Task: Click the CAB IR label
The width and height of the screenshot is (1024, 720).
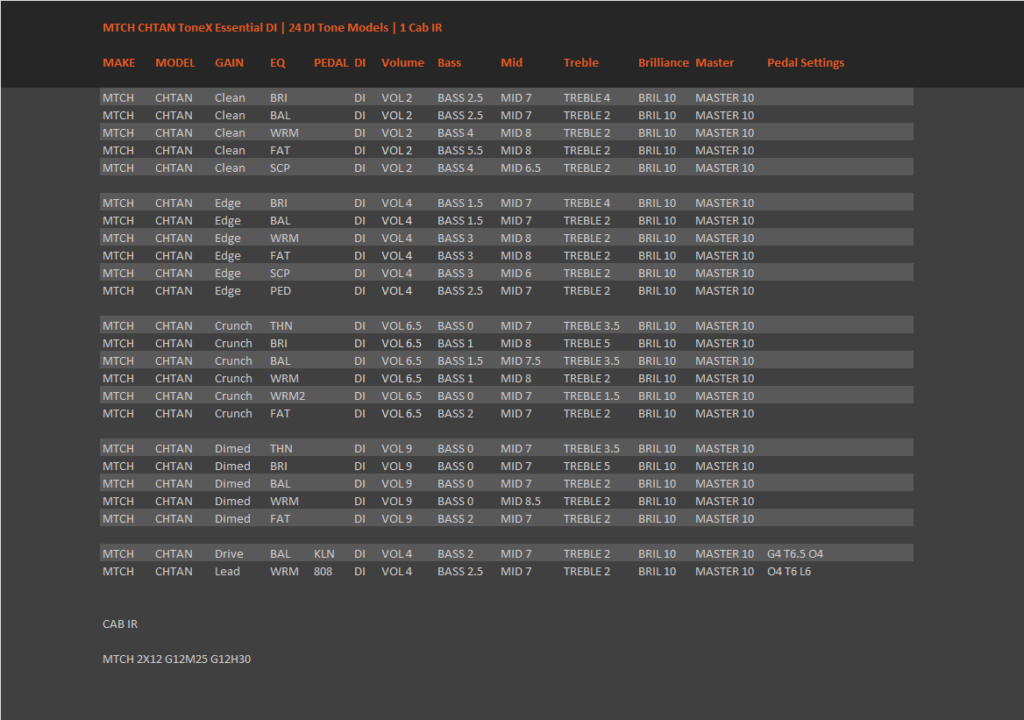Action: click(120, 625)
